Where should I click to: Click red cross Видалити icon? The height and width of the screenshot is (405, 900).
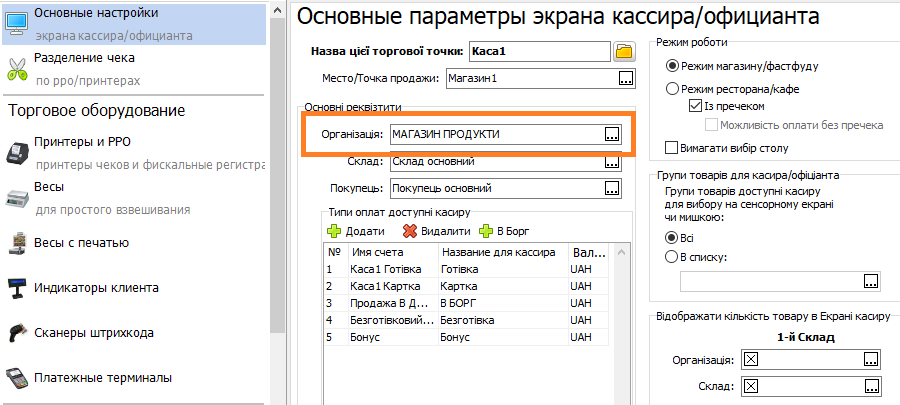pyautogui.click(x=409, y=232)
